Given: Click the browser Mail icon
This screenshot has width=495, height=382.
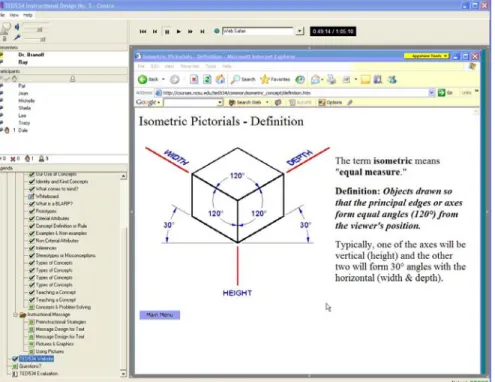Looking at the screenshot, I should pos(315,79).
